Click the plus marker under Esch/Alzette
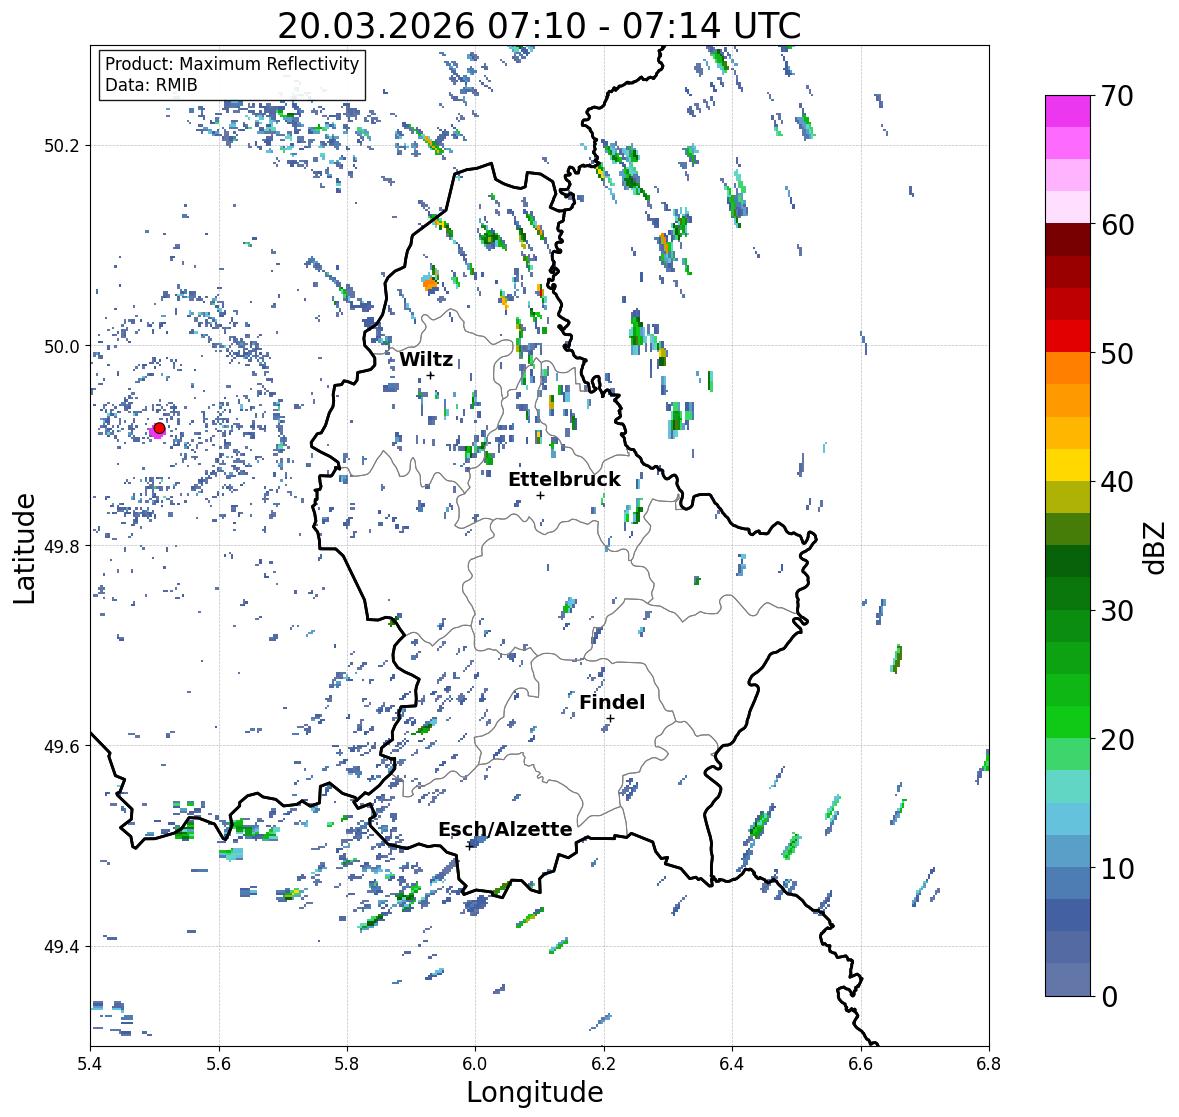 coord(469,846)
